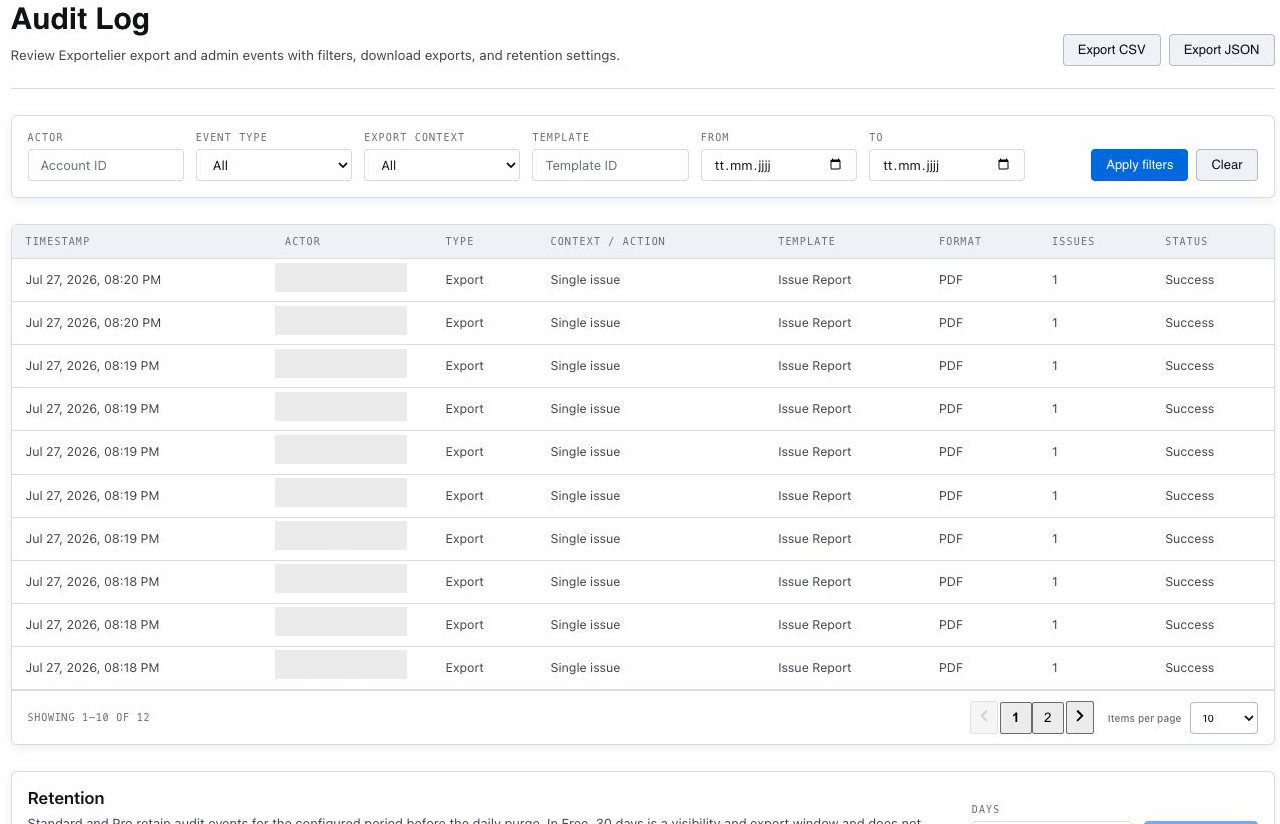Click the Export JSON button

(x=1221, y=50)
